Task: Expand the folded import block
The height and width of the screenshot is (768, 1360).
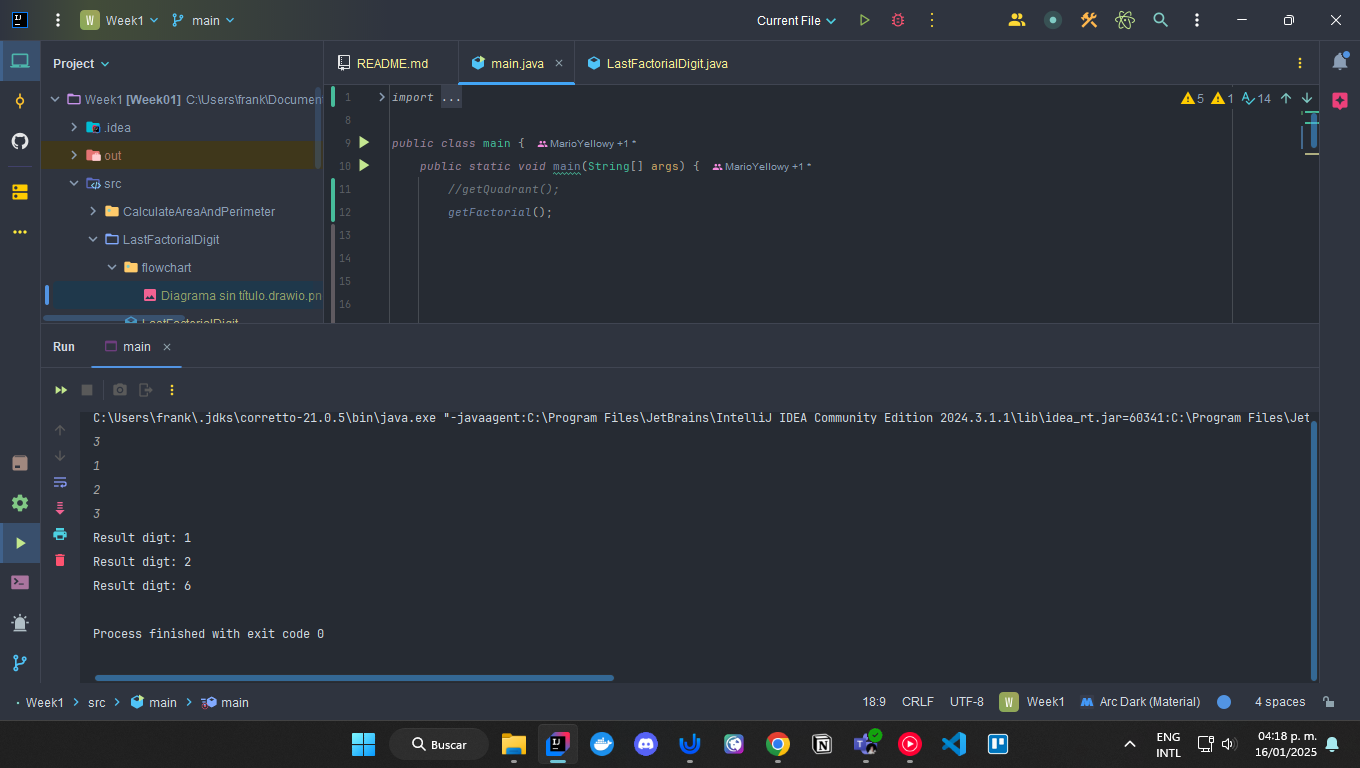Action: [x=382, y=97]
